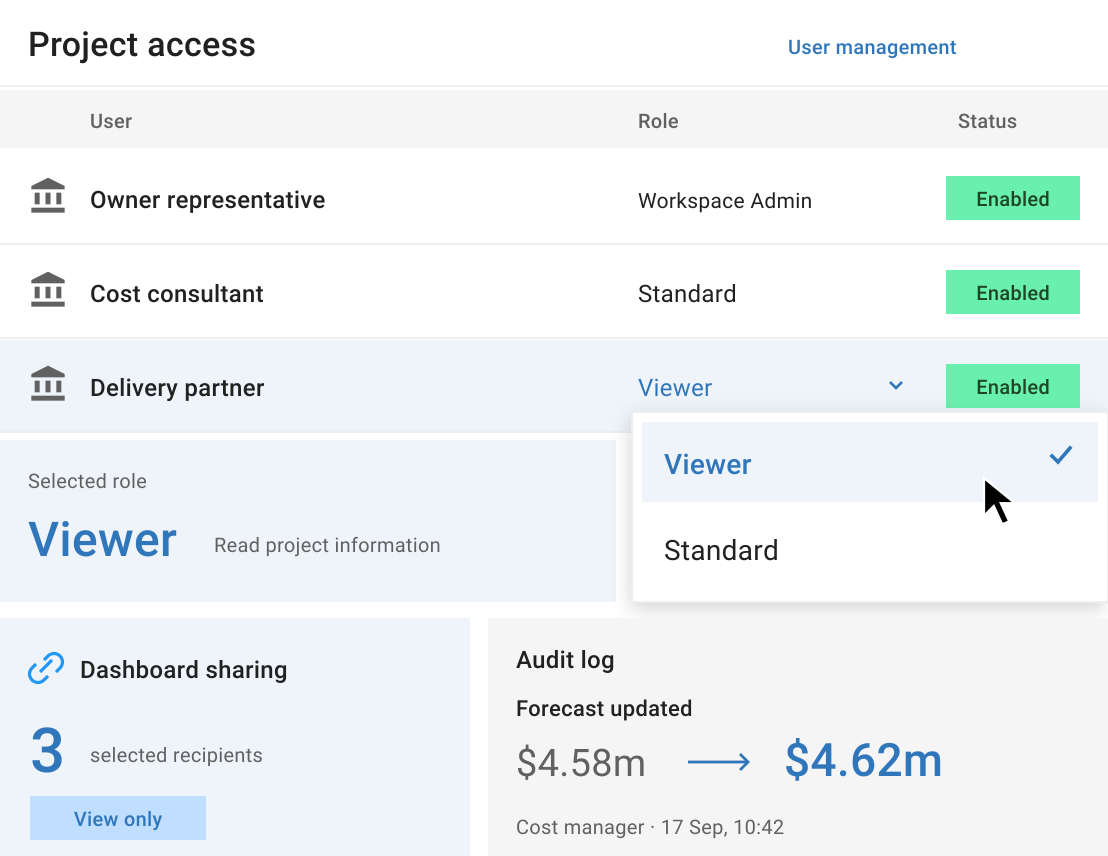
Task: Click the Read project information description
Action: 327,545
